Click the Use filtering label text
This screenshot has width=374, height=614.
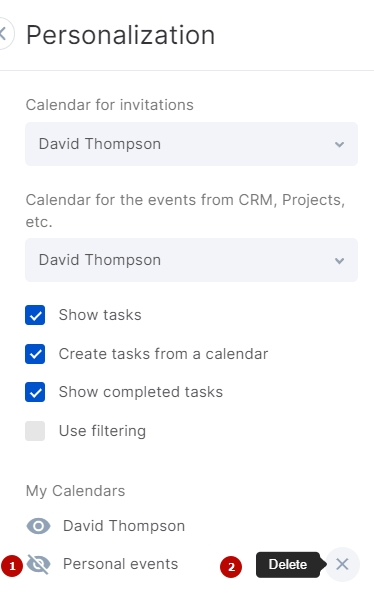[102, 431]
